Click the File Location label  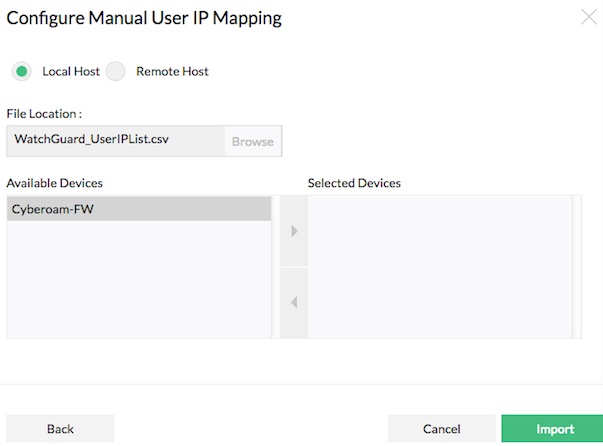[44, 114]
